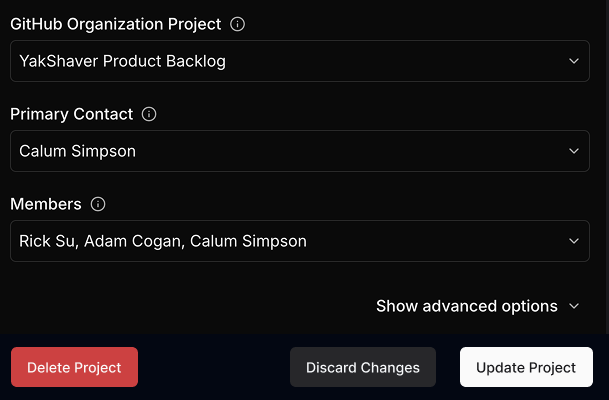Click info icon beside GitHub Organization Project
Screen dimensions: 609x400
point(237,24)
